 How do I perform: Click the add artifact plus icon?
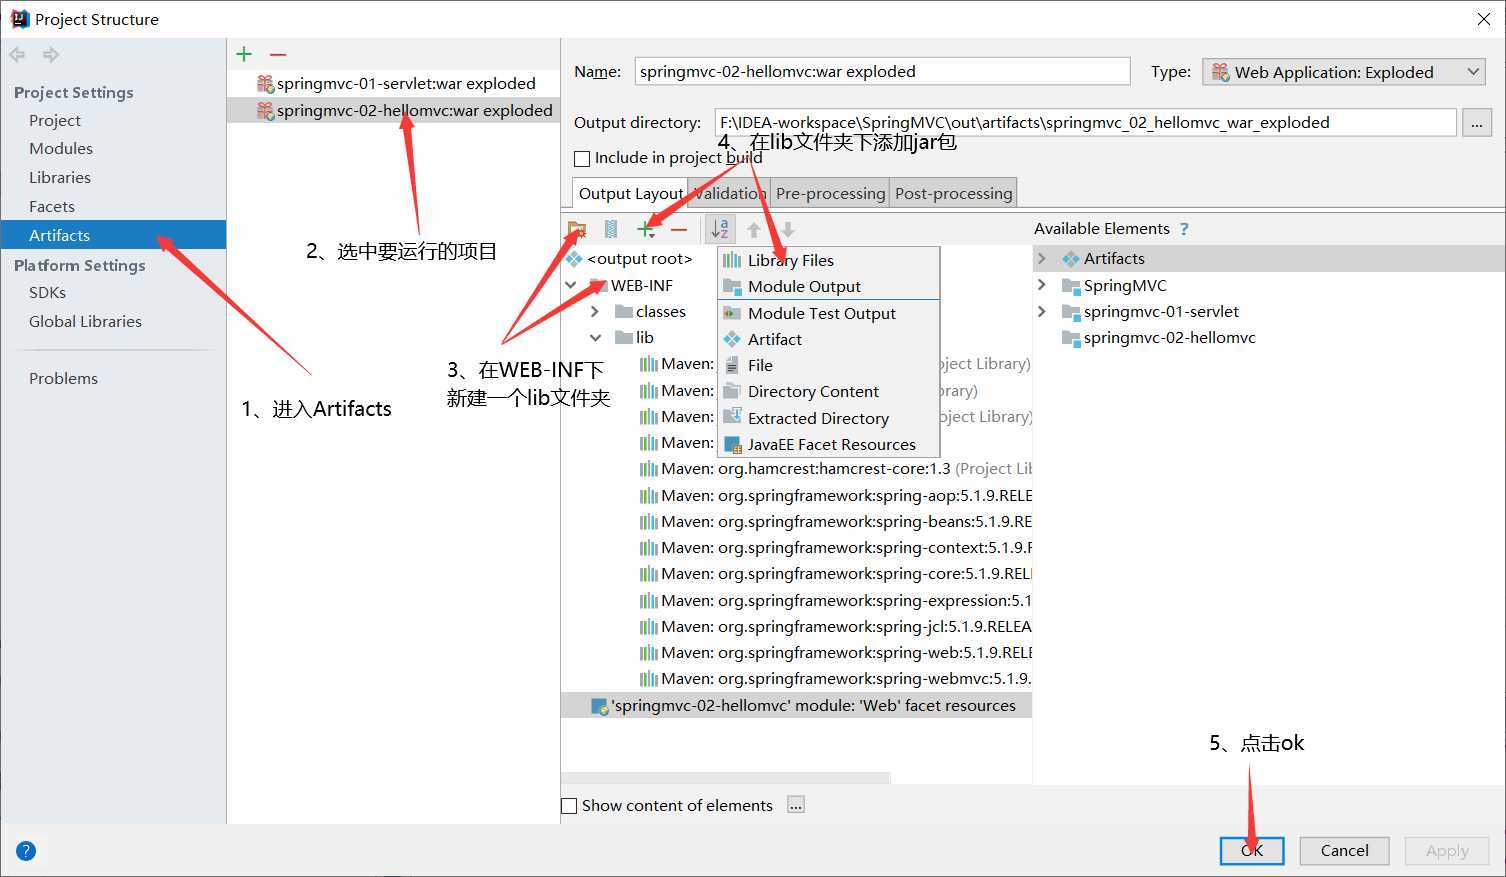[x=244, y=54]
